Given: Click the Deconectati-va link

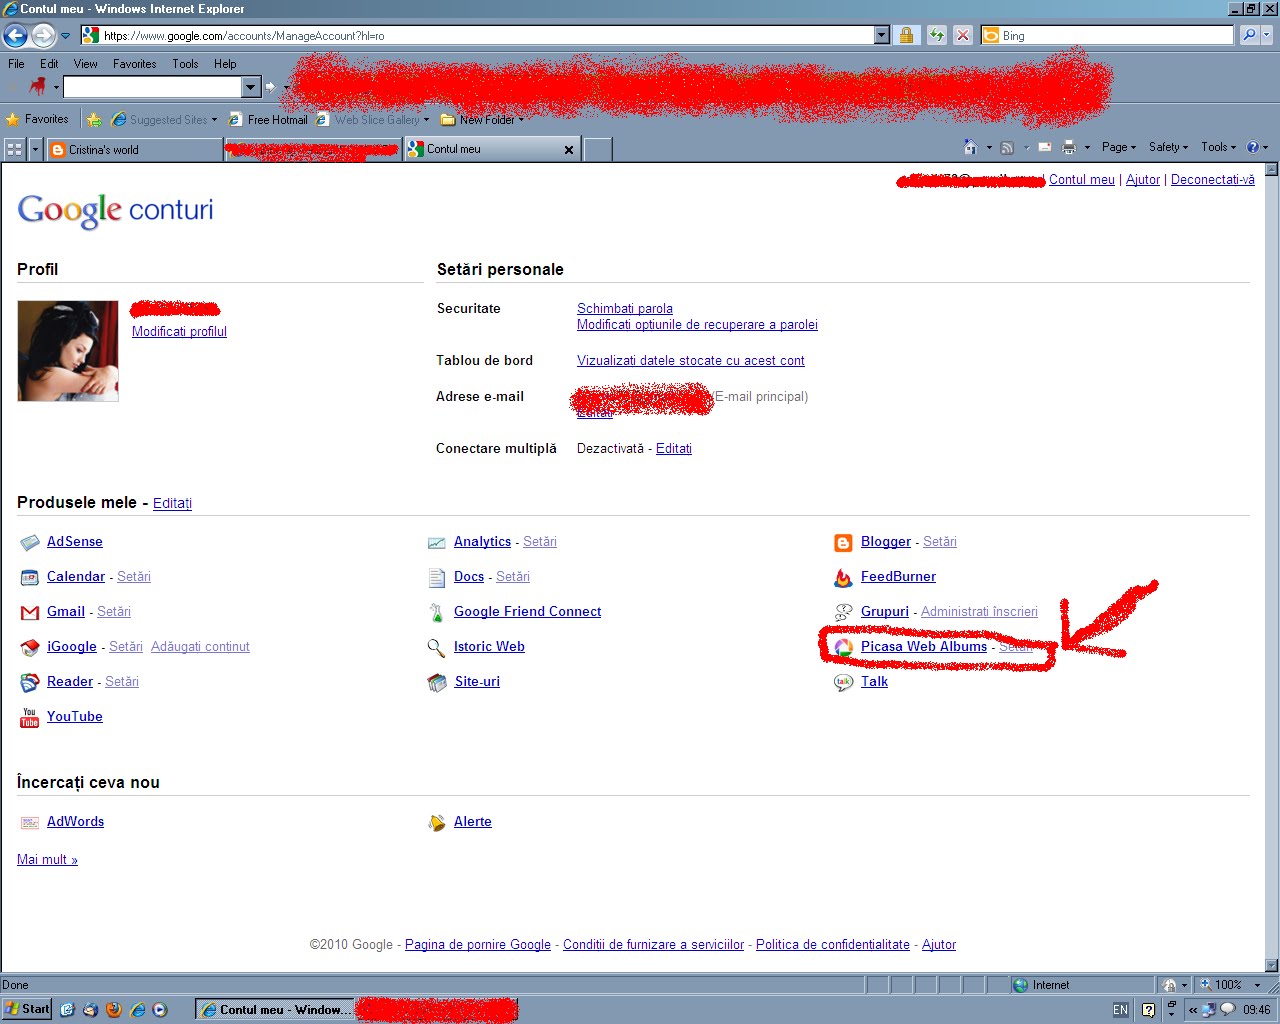Looking at the screenshot, I should point(1213,180).
